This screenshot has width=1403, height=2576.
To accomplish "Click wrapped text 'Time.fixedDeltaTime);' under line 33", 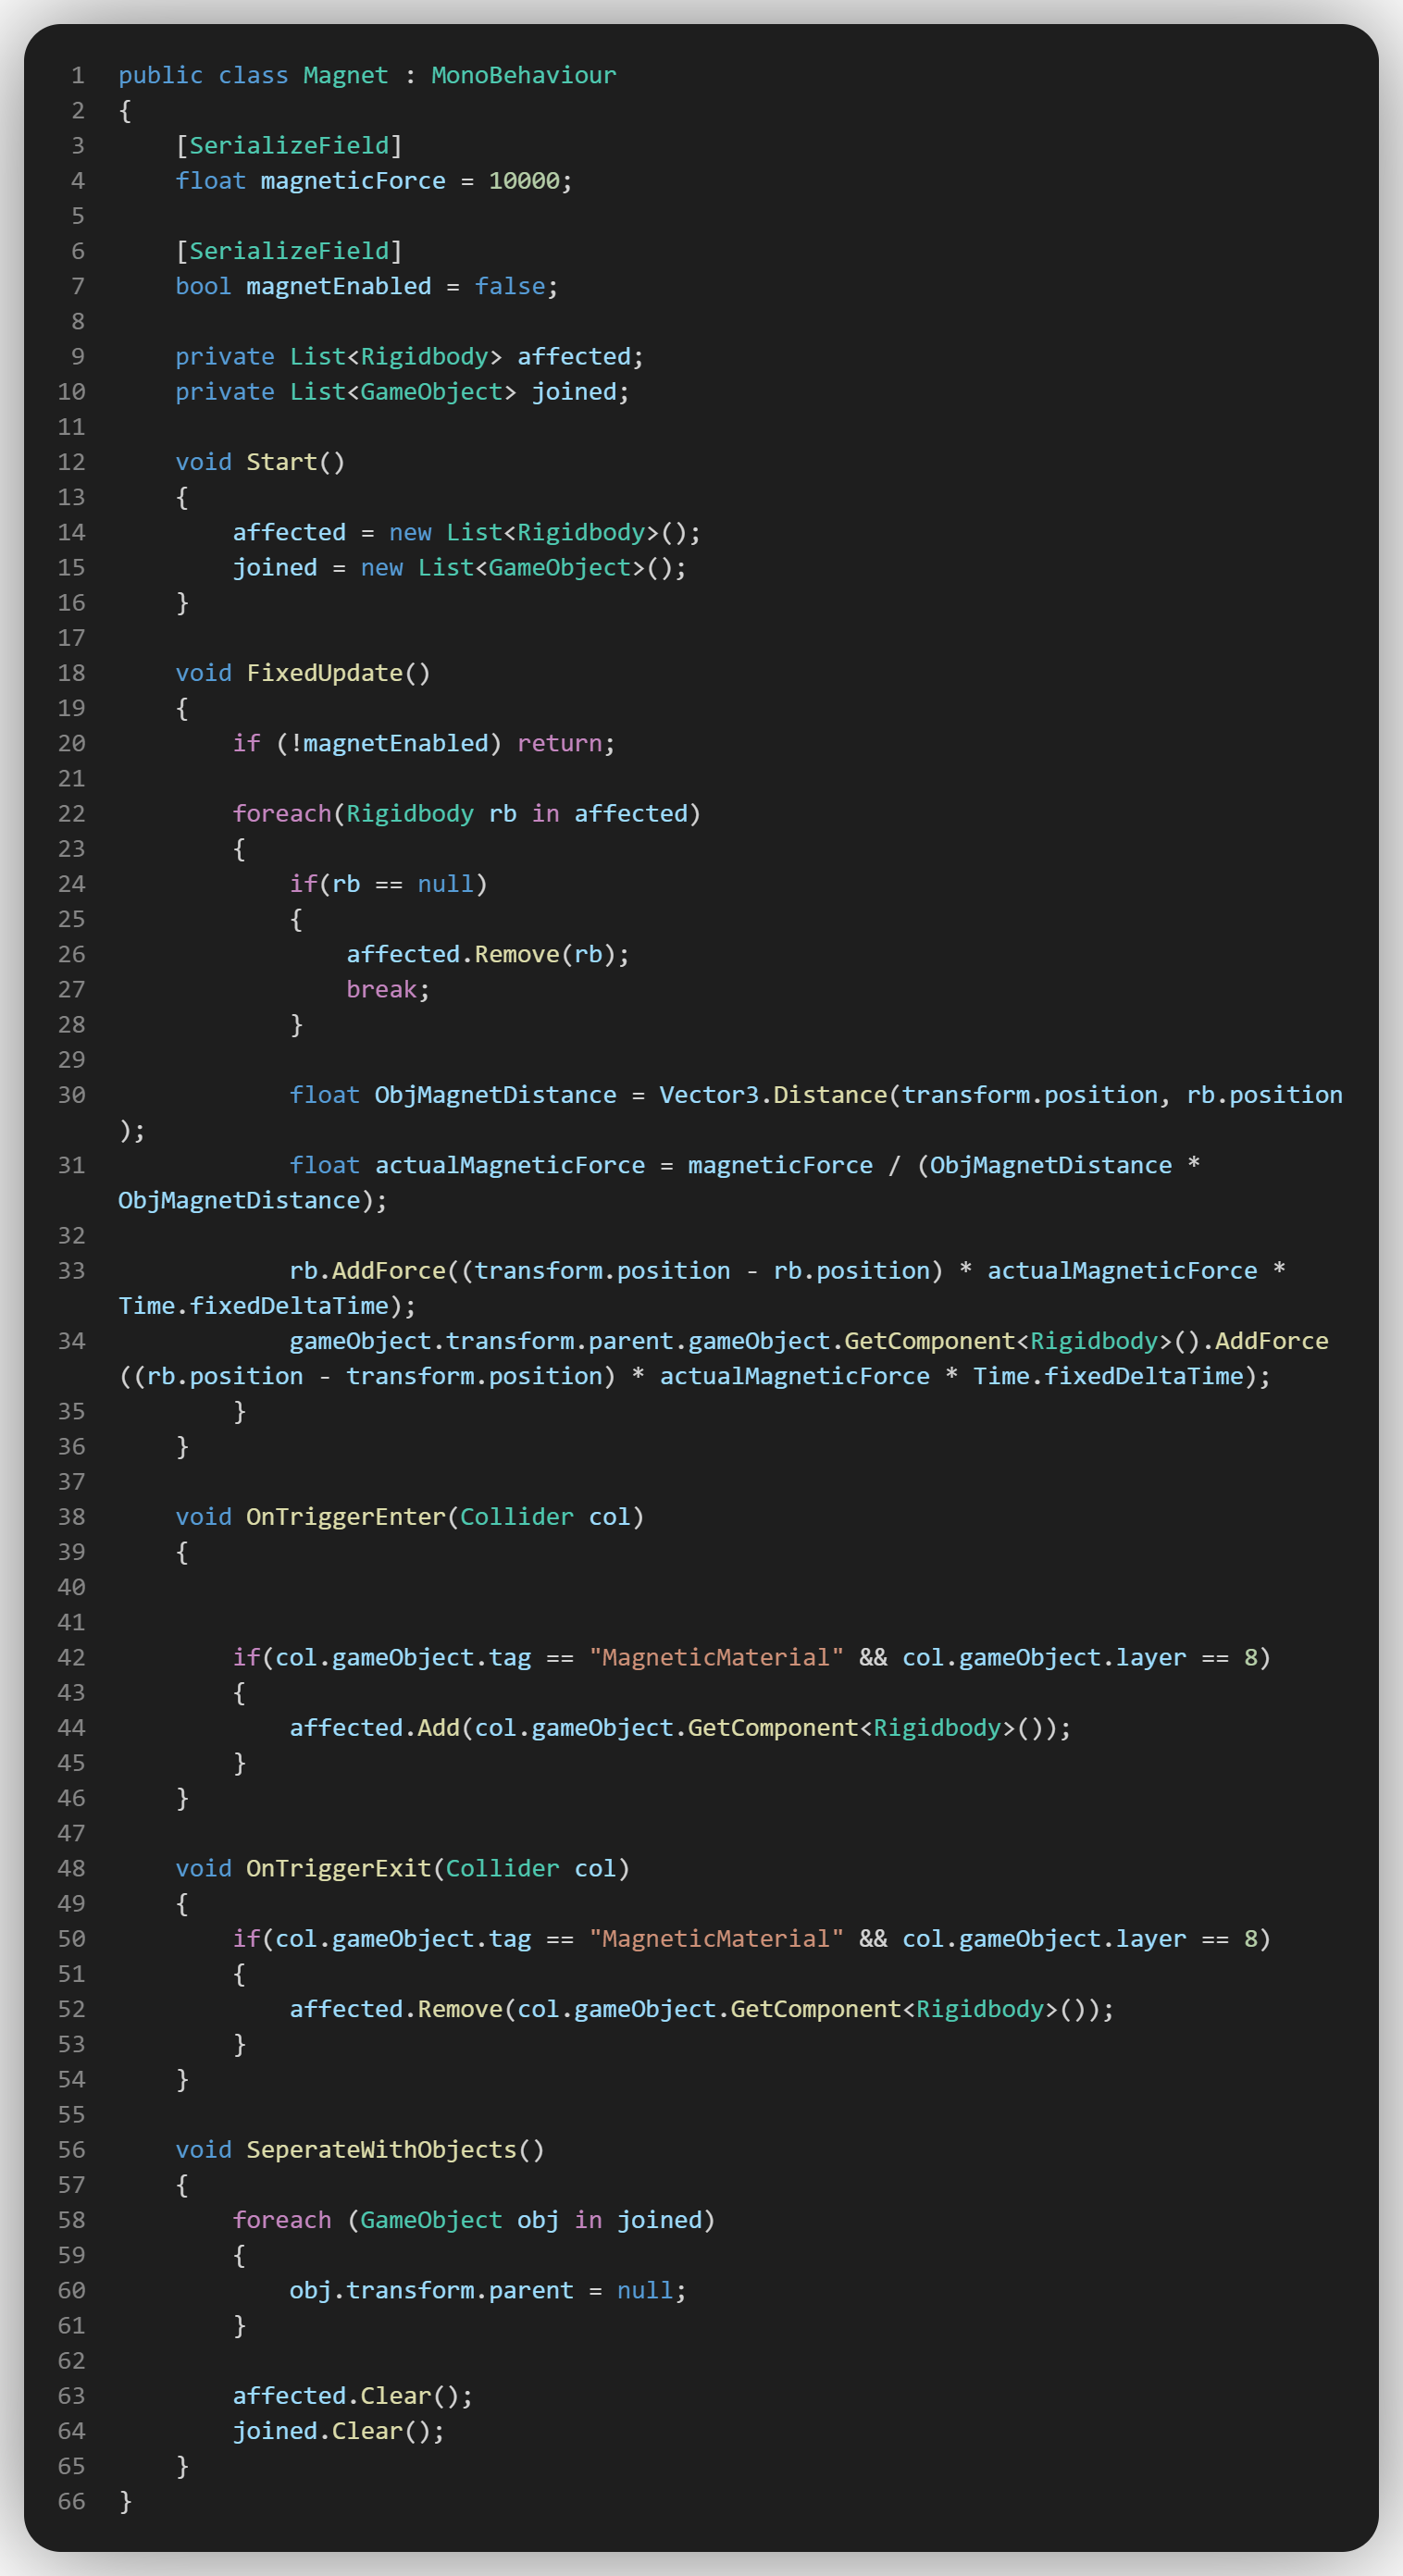I will [x=267, y=1306].
